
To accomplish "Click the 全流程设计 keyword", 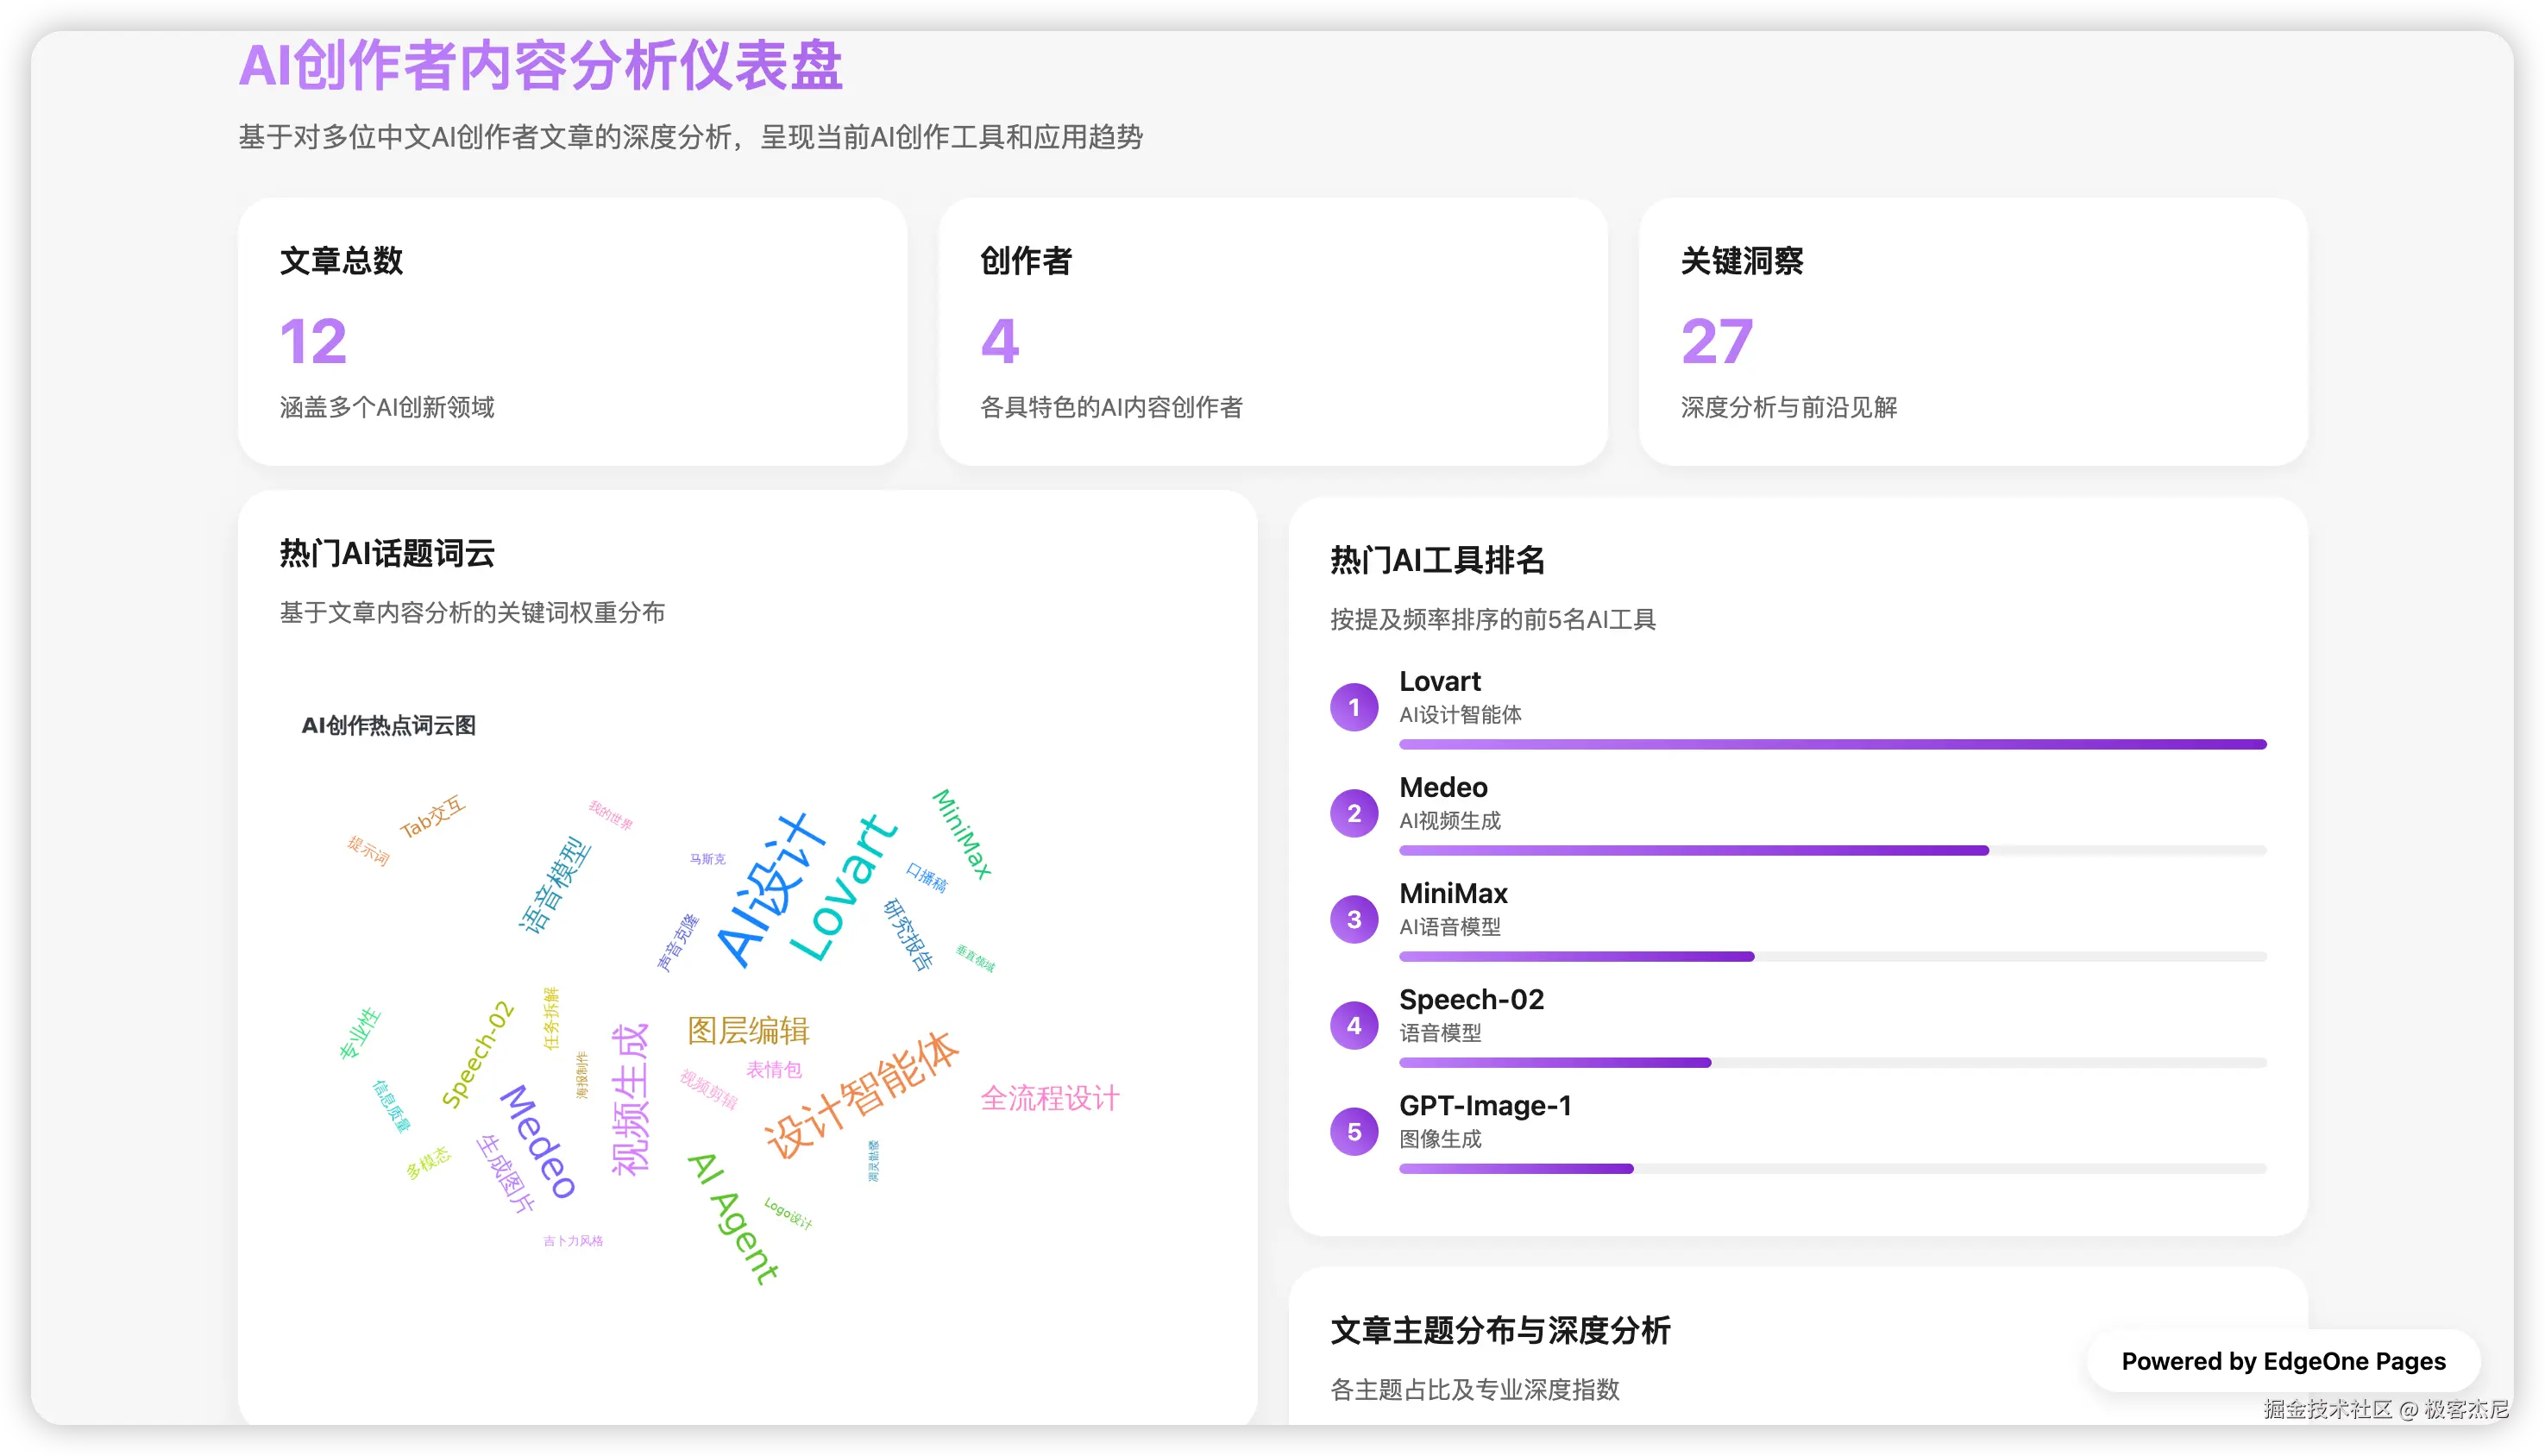I will coord(1050,1098).
